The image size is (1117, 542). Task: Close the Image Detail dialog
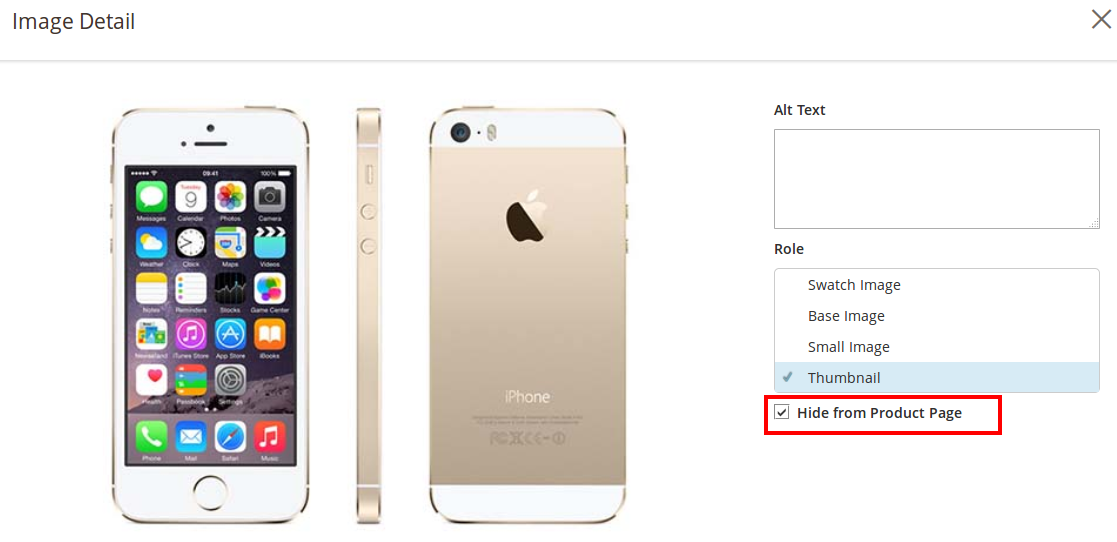click(x=1100, y=19)
